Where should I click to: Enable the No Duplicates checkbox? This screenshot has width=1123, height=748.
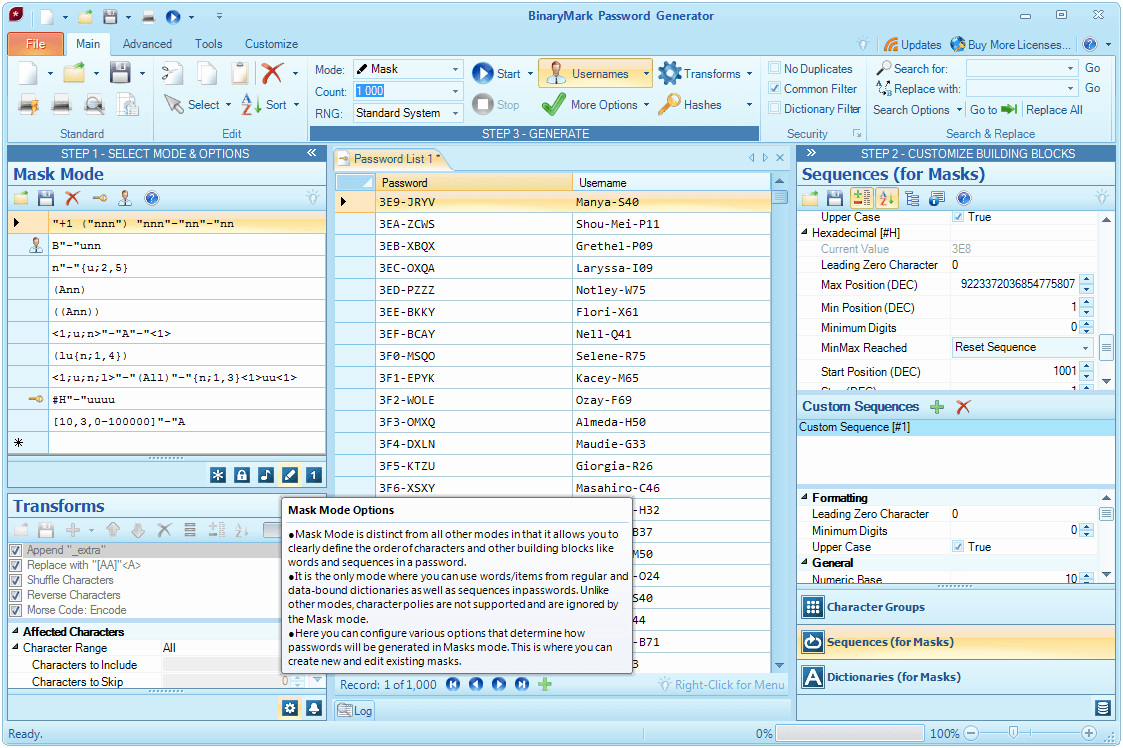point(774,68)
